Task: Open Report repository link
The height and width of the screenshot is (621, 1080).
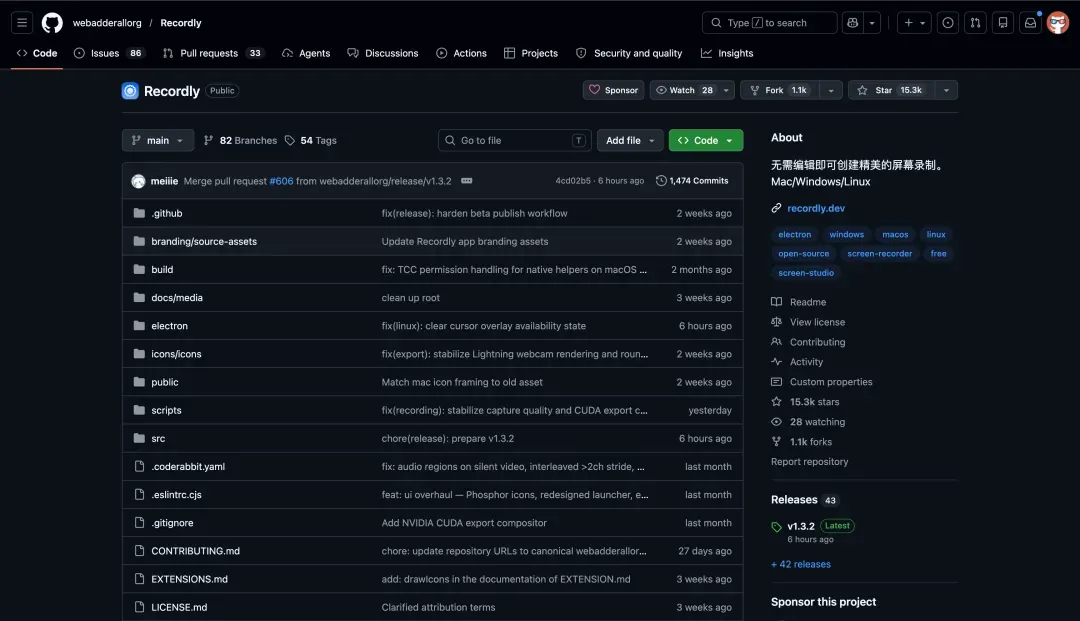Action: [x=809, y=461]
